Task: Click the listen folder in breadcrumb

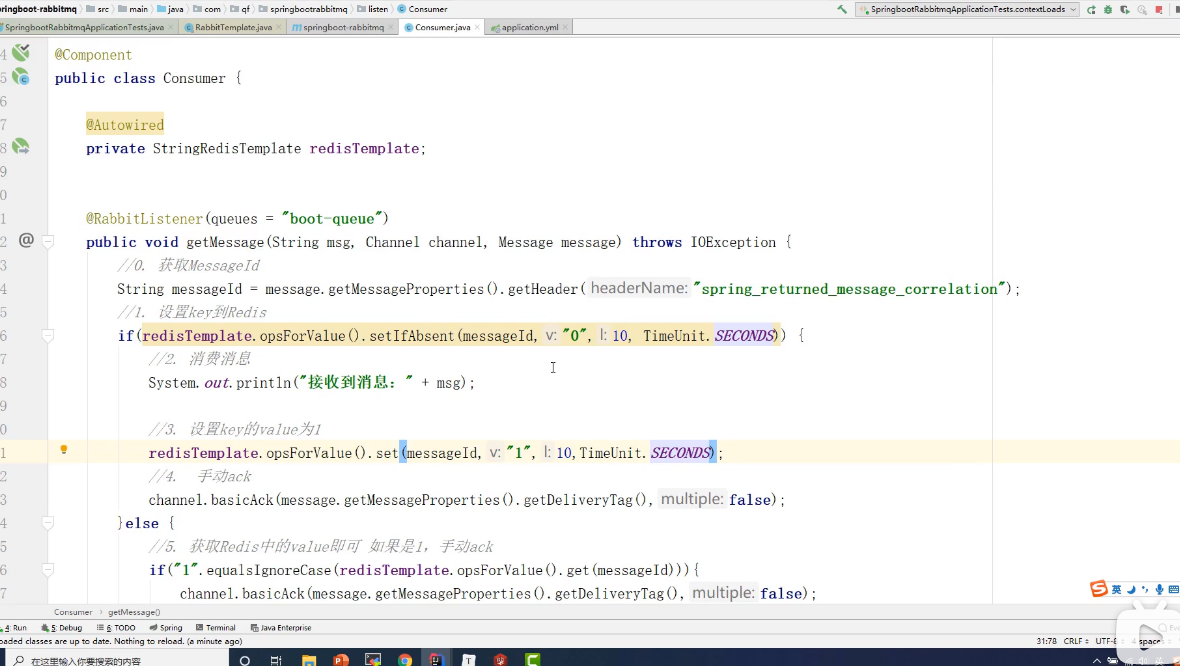Action: coord(377,9)
